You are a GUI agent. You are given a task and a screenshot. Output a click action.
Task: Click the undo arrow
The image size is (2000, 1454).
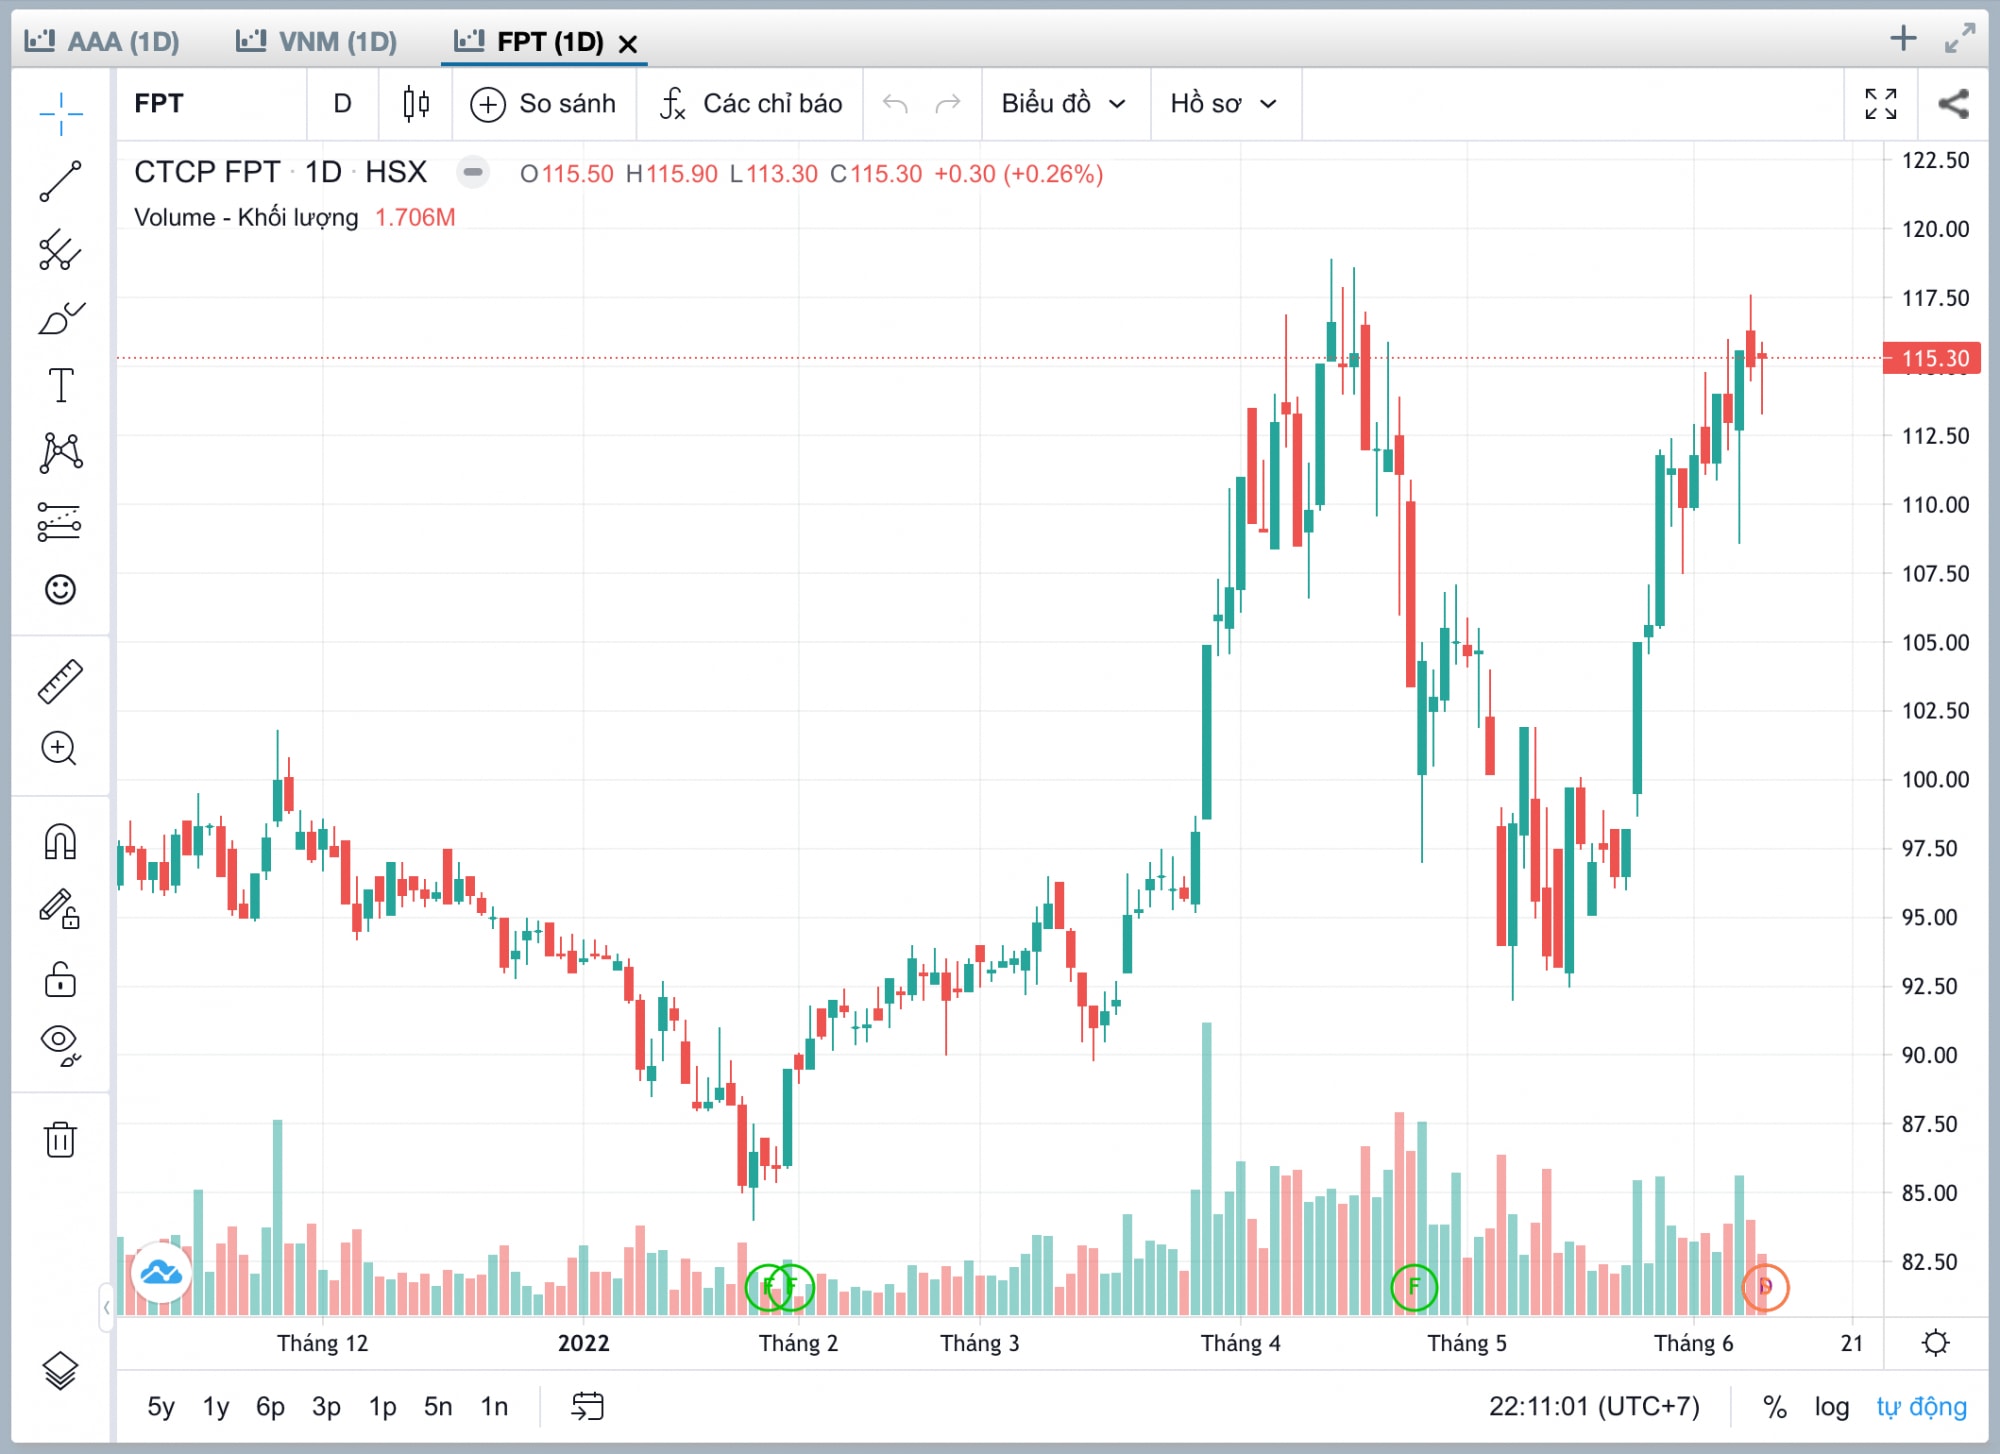(896, 104)
